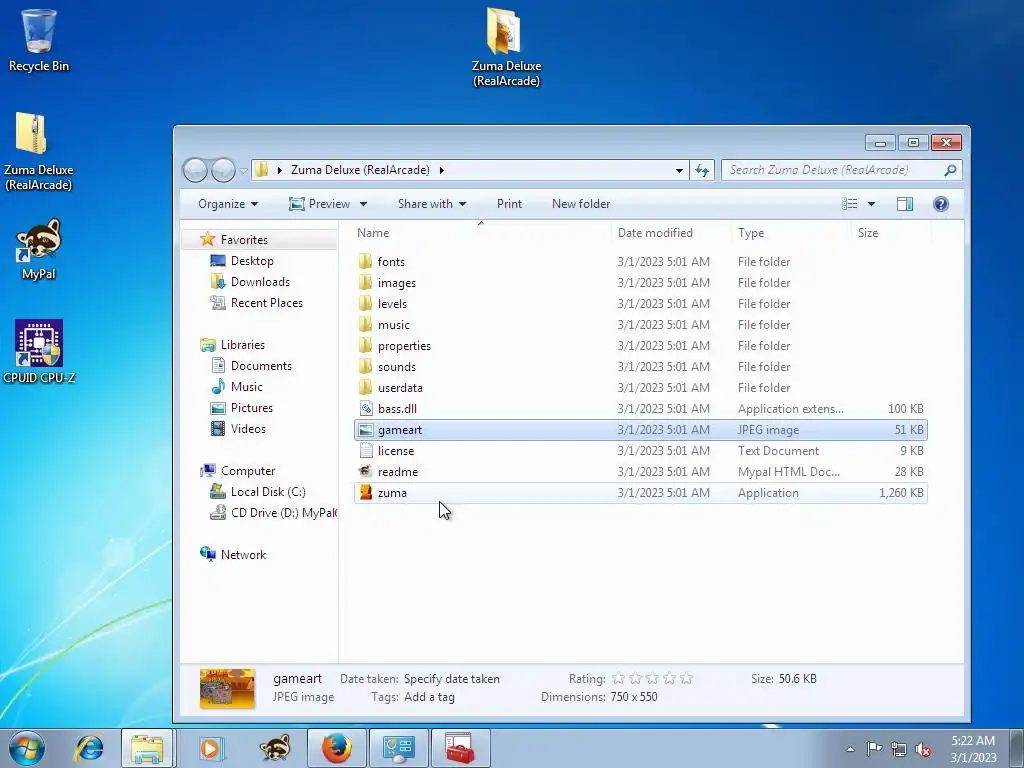Open Windows Start menu
This screenshot has height=768, width=1024.
[27, 748]
